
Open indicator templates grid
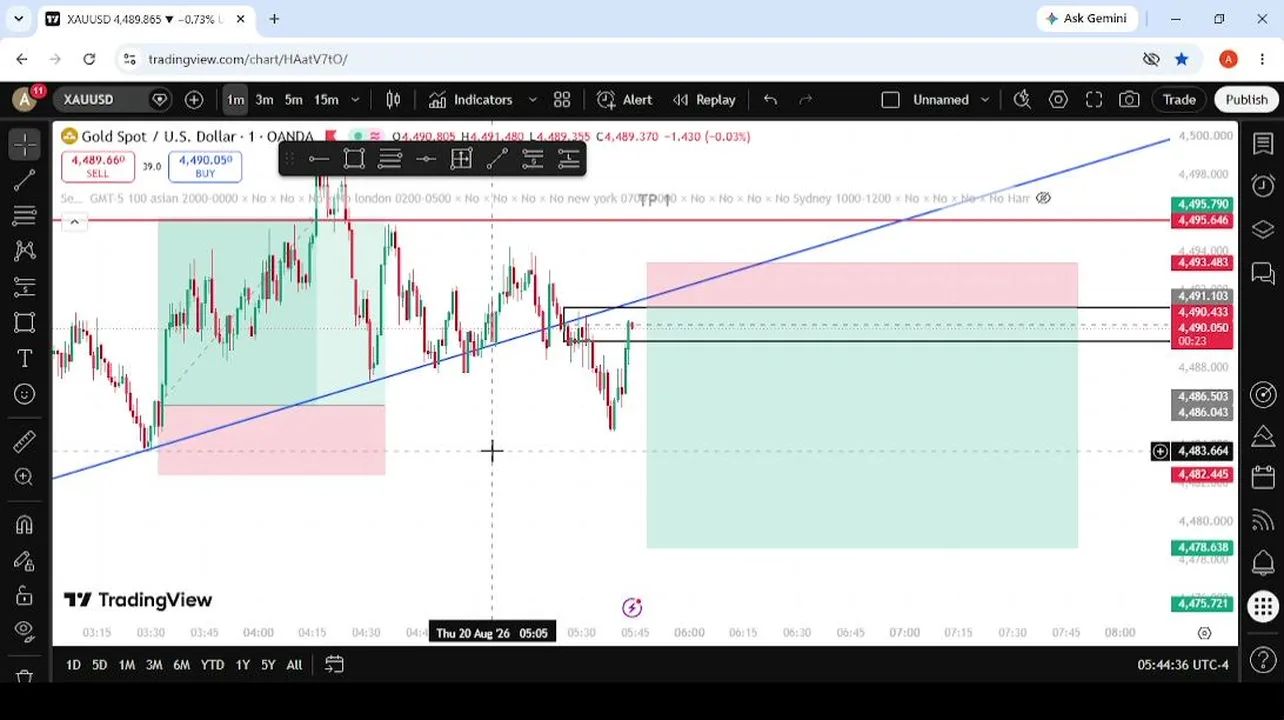tap(562, 99)
